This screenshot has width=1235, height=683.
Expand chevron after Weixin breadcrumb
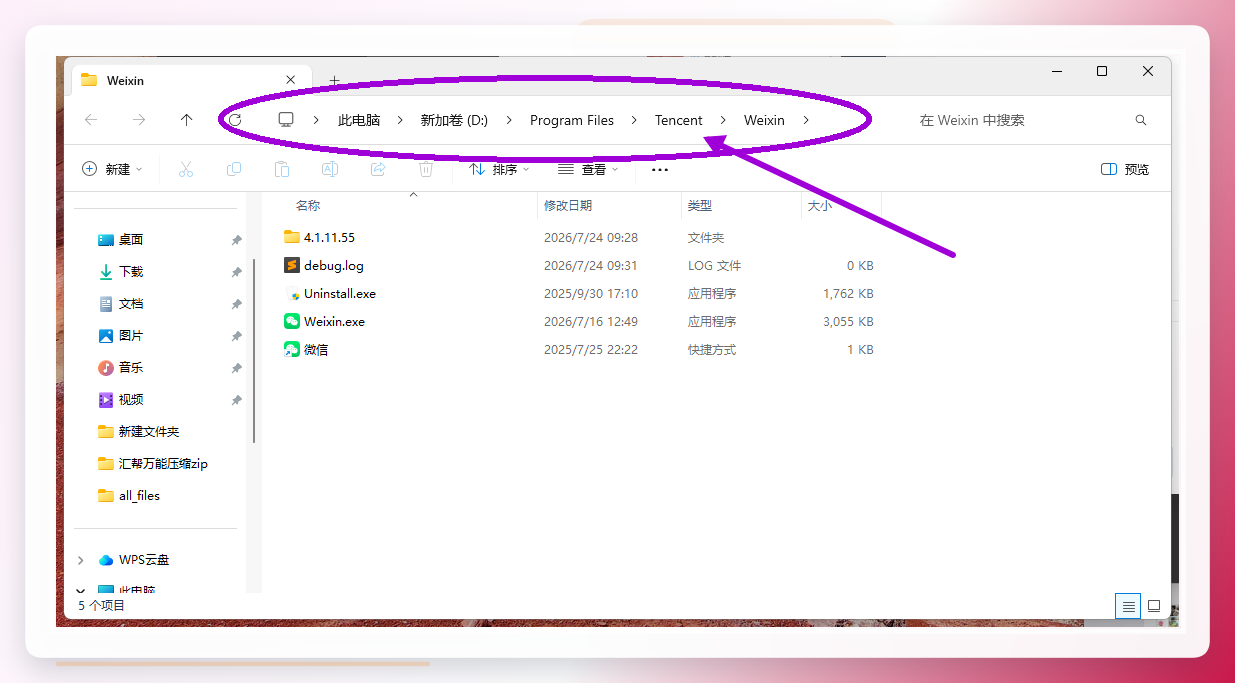tap(806, 120)
